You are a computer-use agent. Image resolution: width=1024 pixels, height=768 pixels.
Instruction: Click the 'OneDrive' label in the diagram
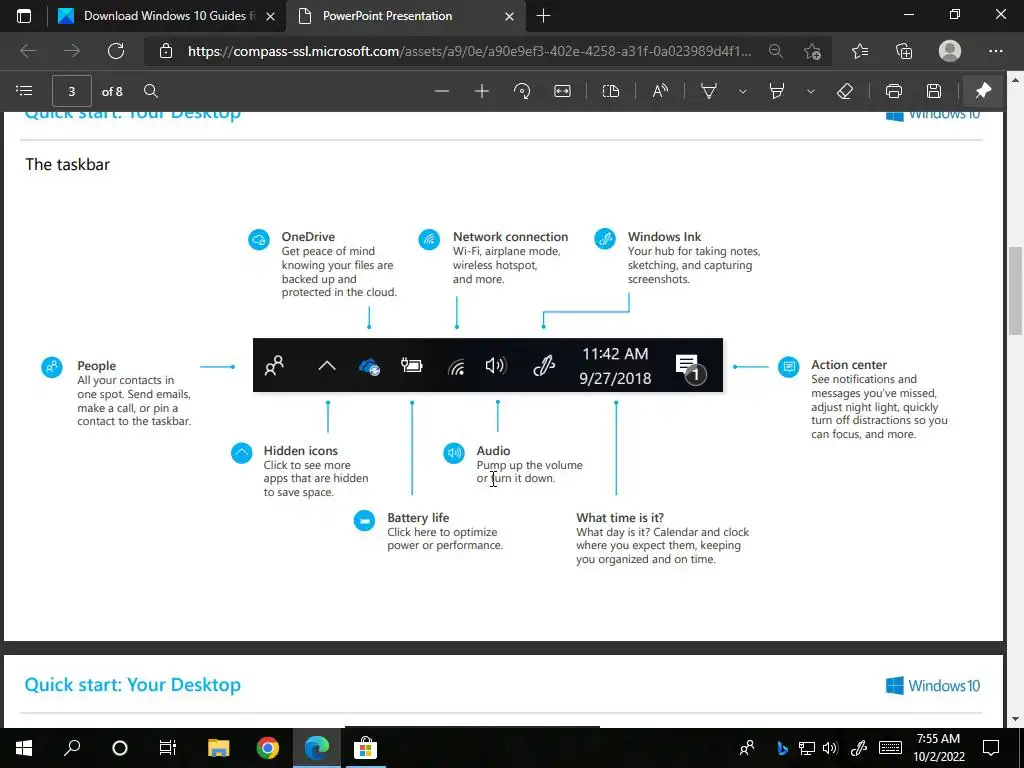coord(308,236)
